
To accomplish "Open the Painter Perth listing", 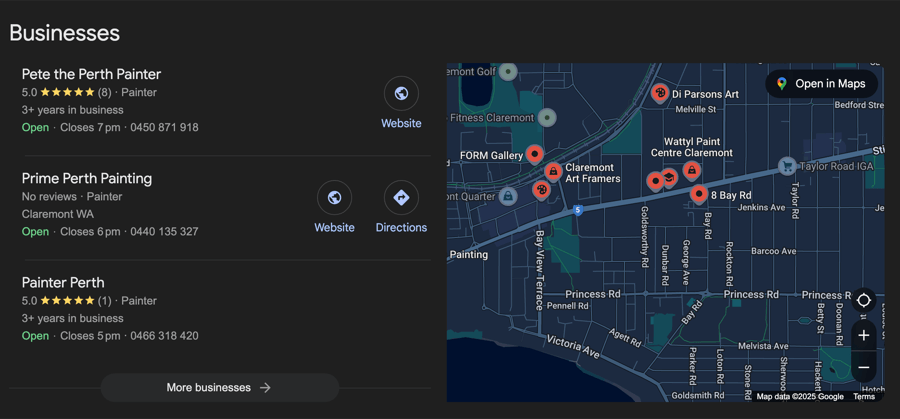I will point(63,282).
